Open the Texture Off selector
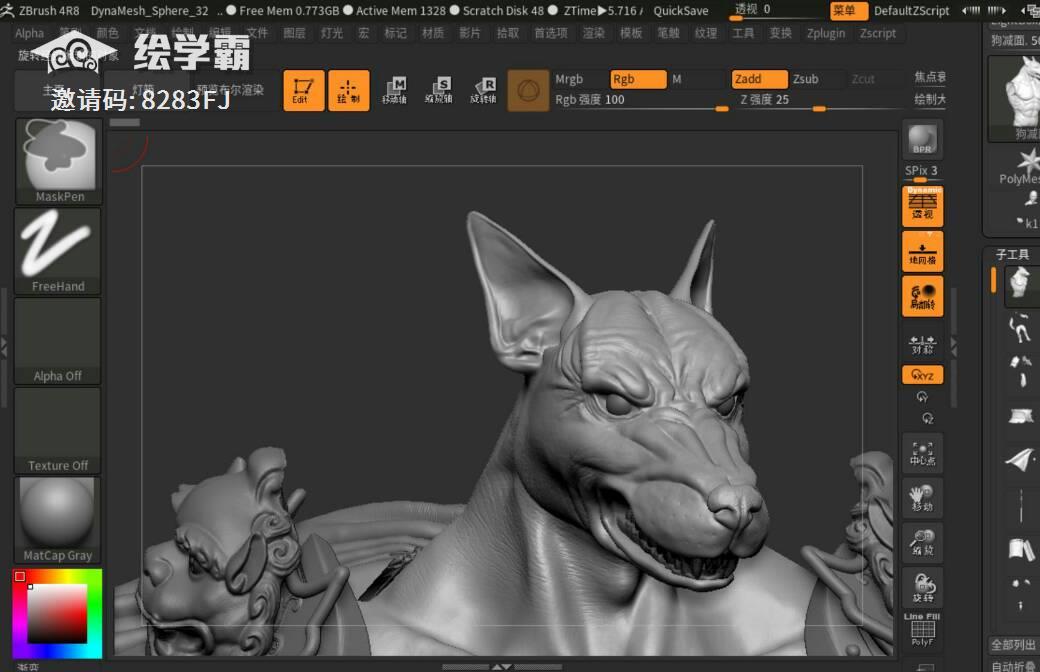Viewport: 1040px width, 672px height. [58, 431]
